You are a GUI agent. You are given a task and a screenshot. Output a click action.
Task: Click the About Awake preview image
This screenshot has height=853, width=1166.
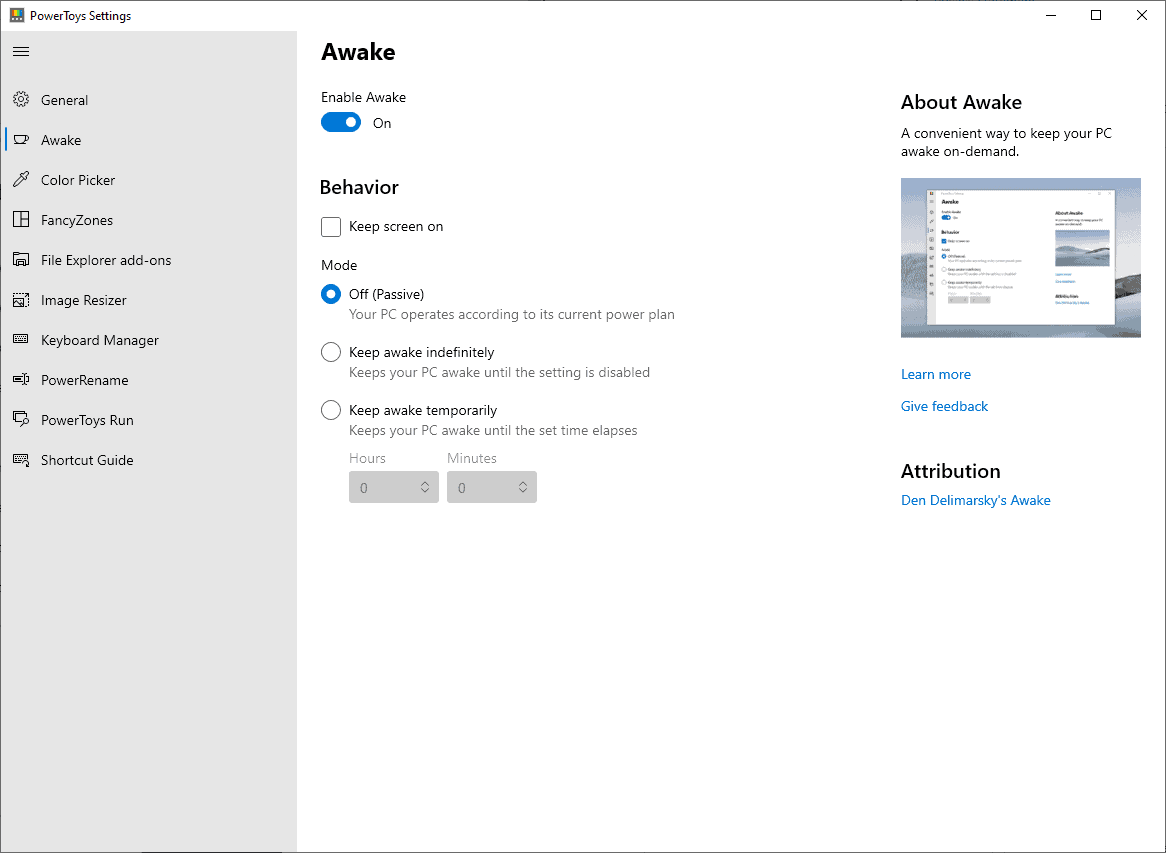click(1020, 257)
